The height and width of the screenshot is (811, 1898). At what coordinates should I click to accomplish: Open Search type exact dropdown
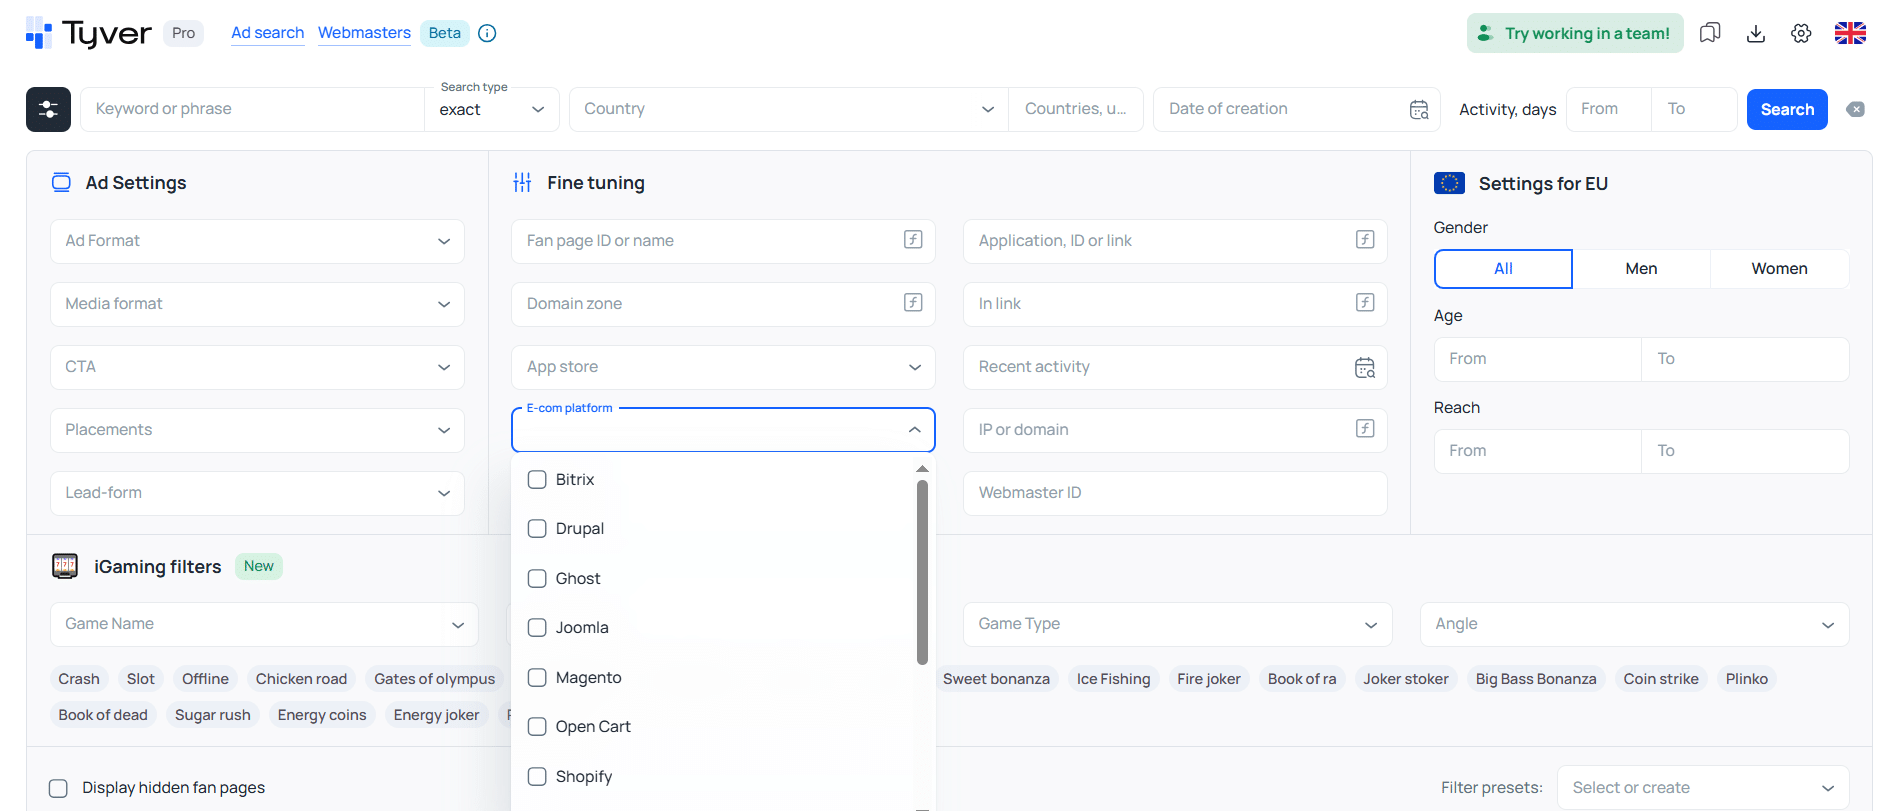click(492, 109)
